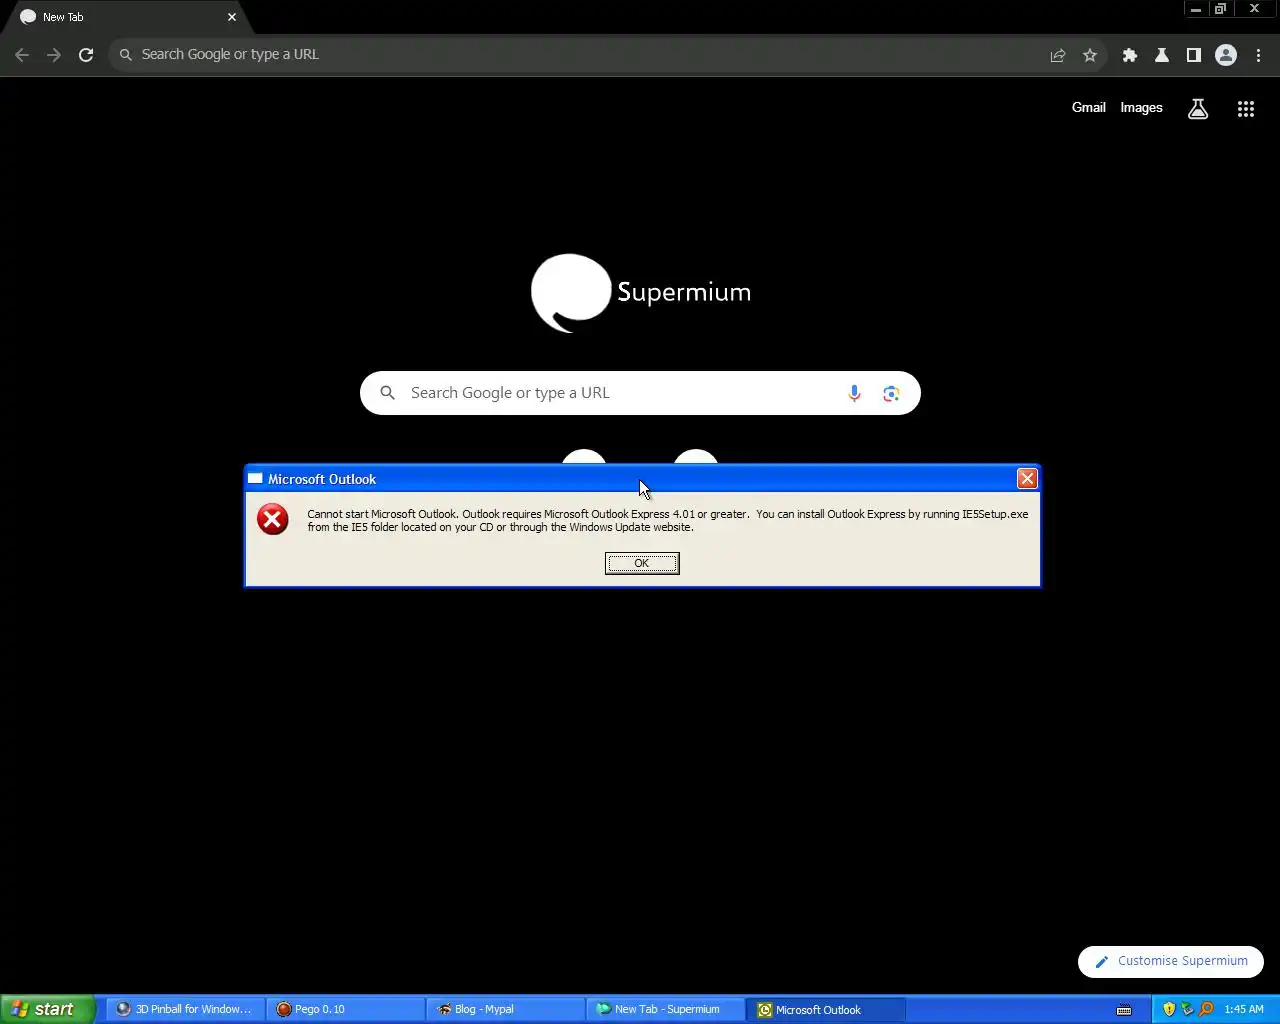Viewport: 1280px width, 1024px height.
Task: Select Microsoft Outlook taskbar item
Action: pyautogui.click(x=826, y=1009)
